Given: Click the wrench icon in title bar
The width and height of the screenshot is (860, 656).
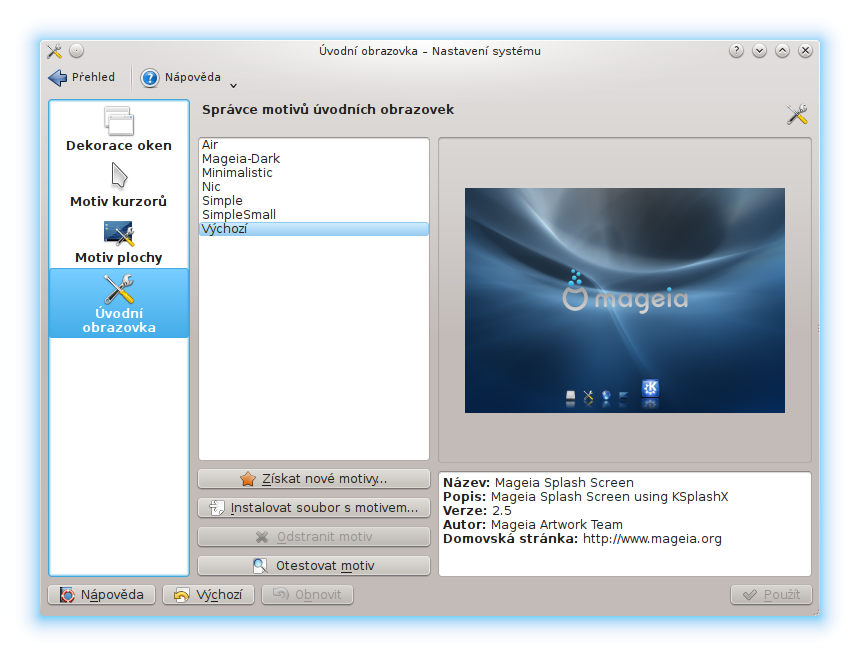Looking at the screenshot, I should (54, 51).
